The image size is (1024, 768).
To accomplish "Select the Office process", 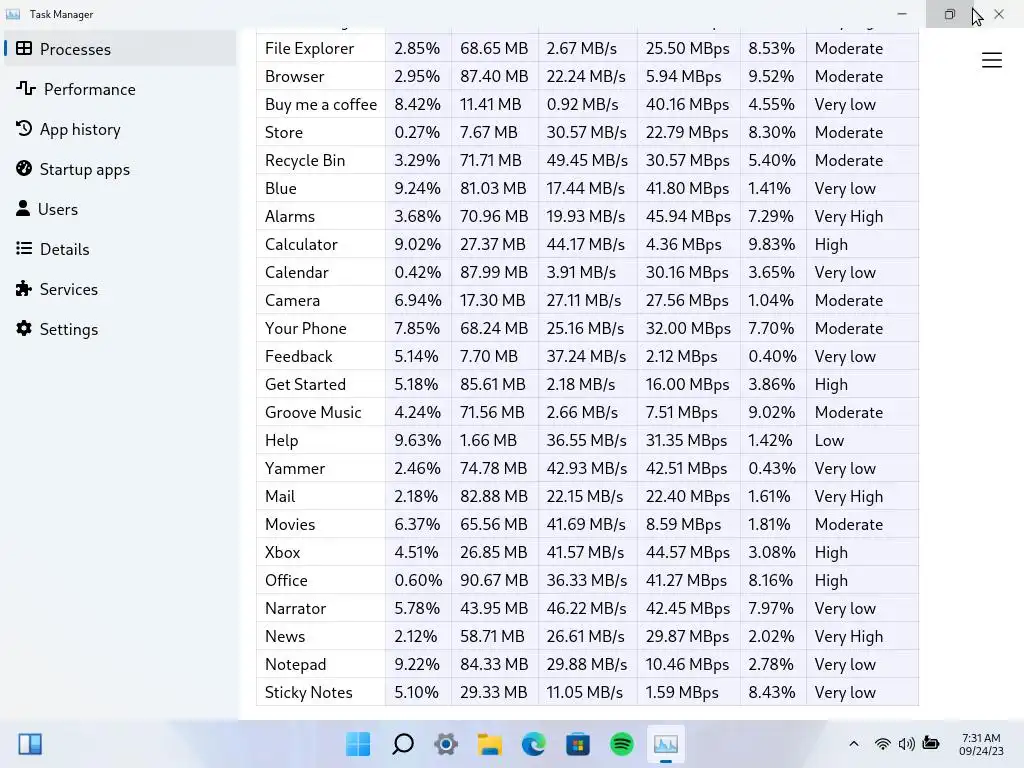I will pos(587,581).
